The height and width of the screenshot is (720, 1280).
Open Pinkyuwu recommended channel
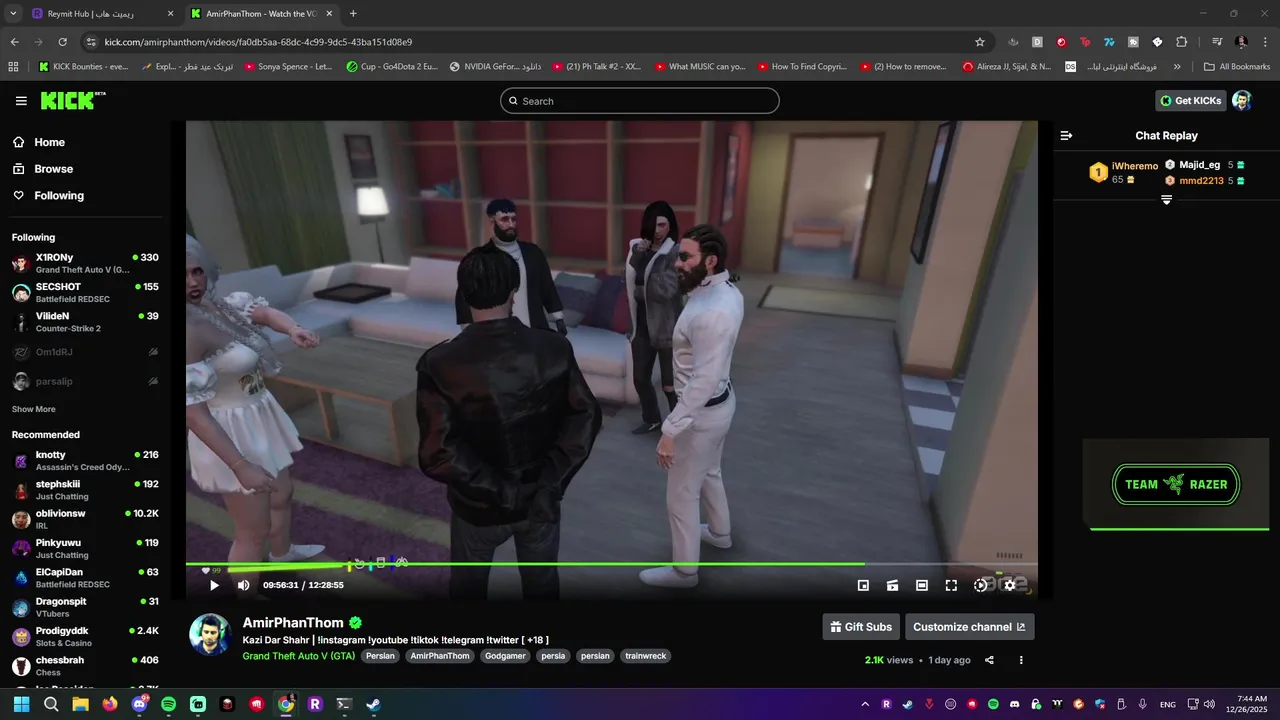[x=84, y=549]
